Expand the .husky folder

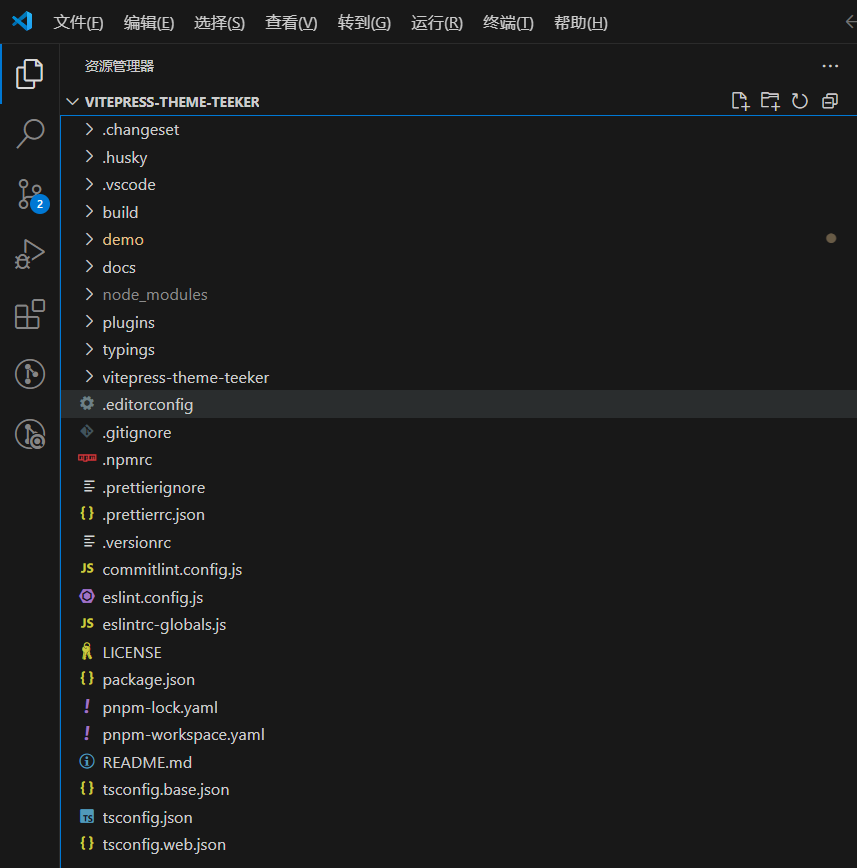[89, 157]
